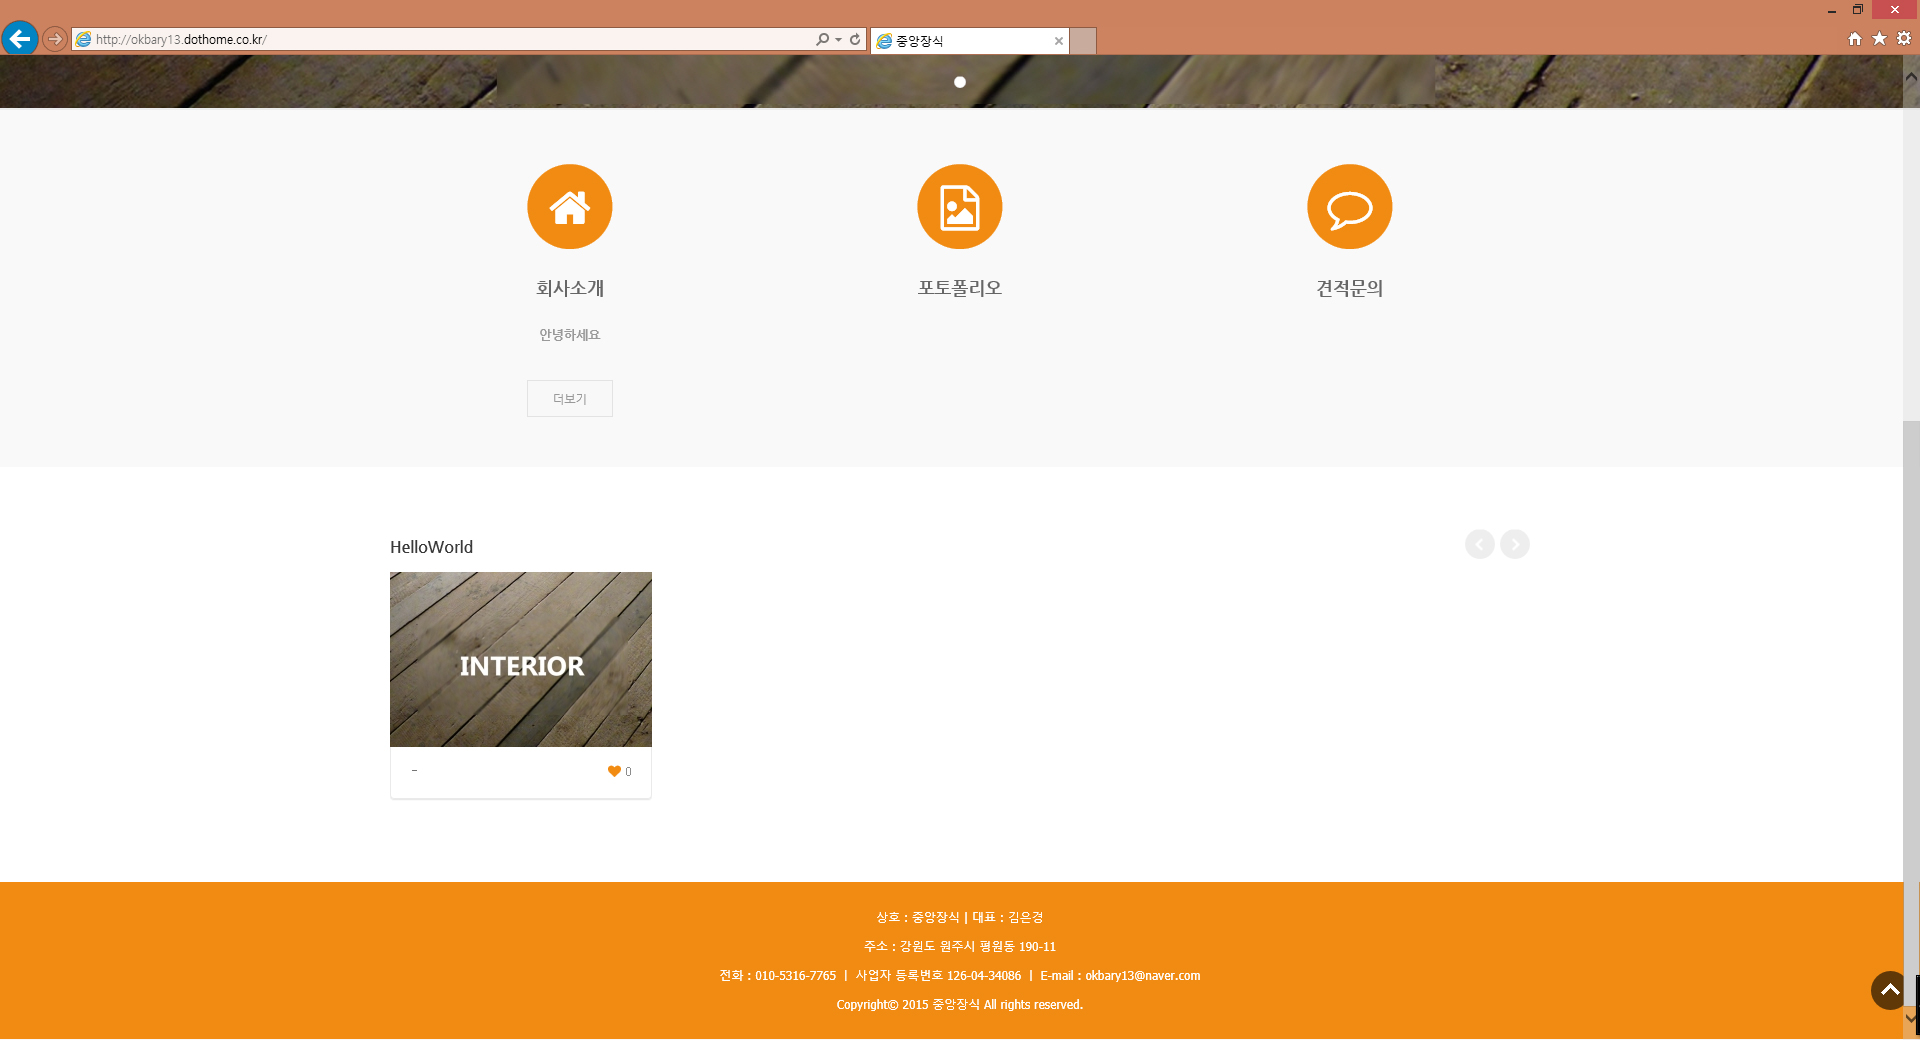Restore down the browser window
This screenshot has width=1920, height=1040.
pyautogui.click(x=1858, y=10)
